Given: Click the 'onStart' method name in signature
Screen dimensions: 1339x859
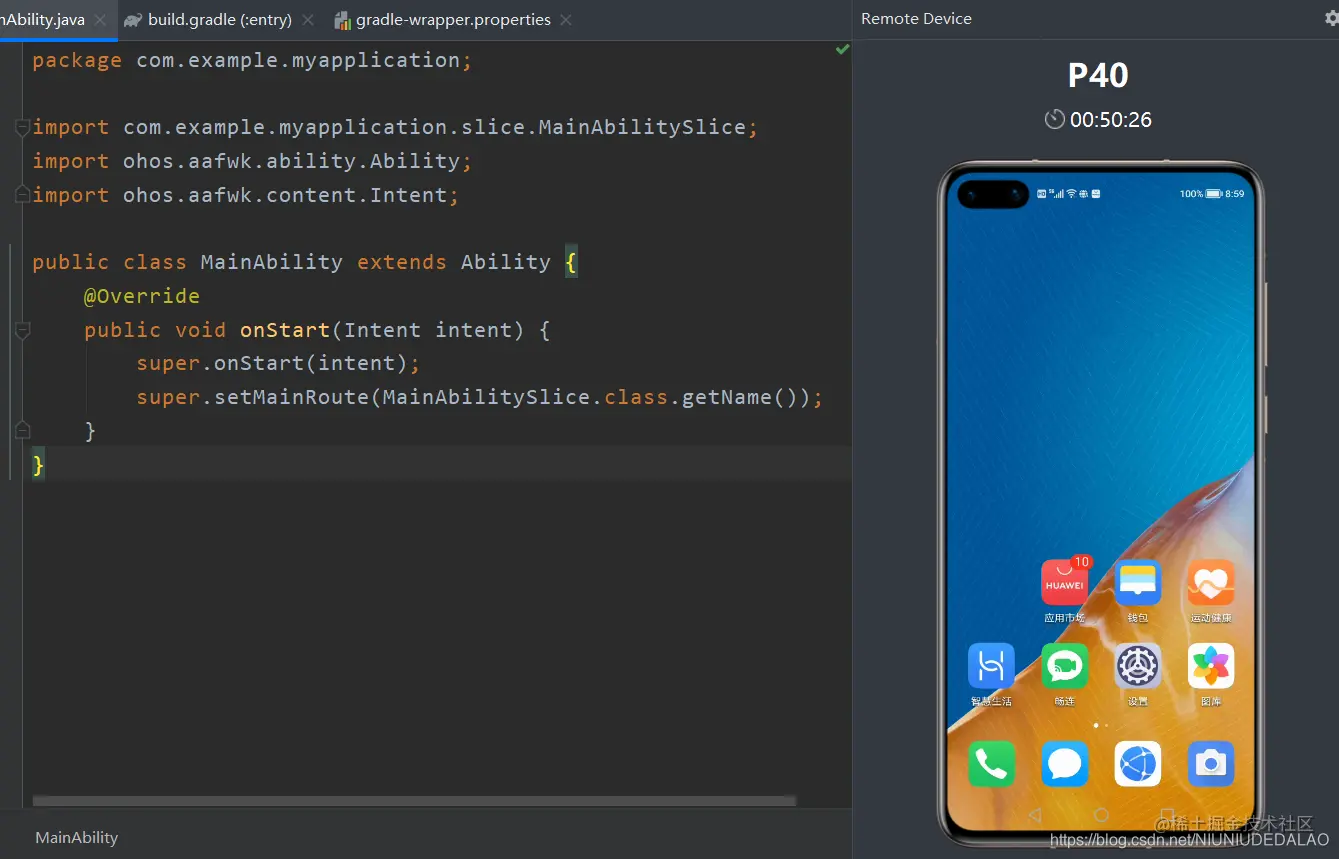Looking at the screenshot, I should point(285,329).
